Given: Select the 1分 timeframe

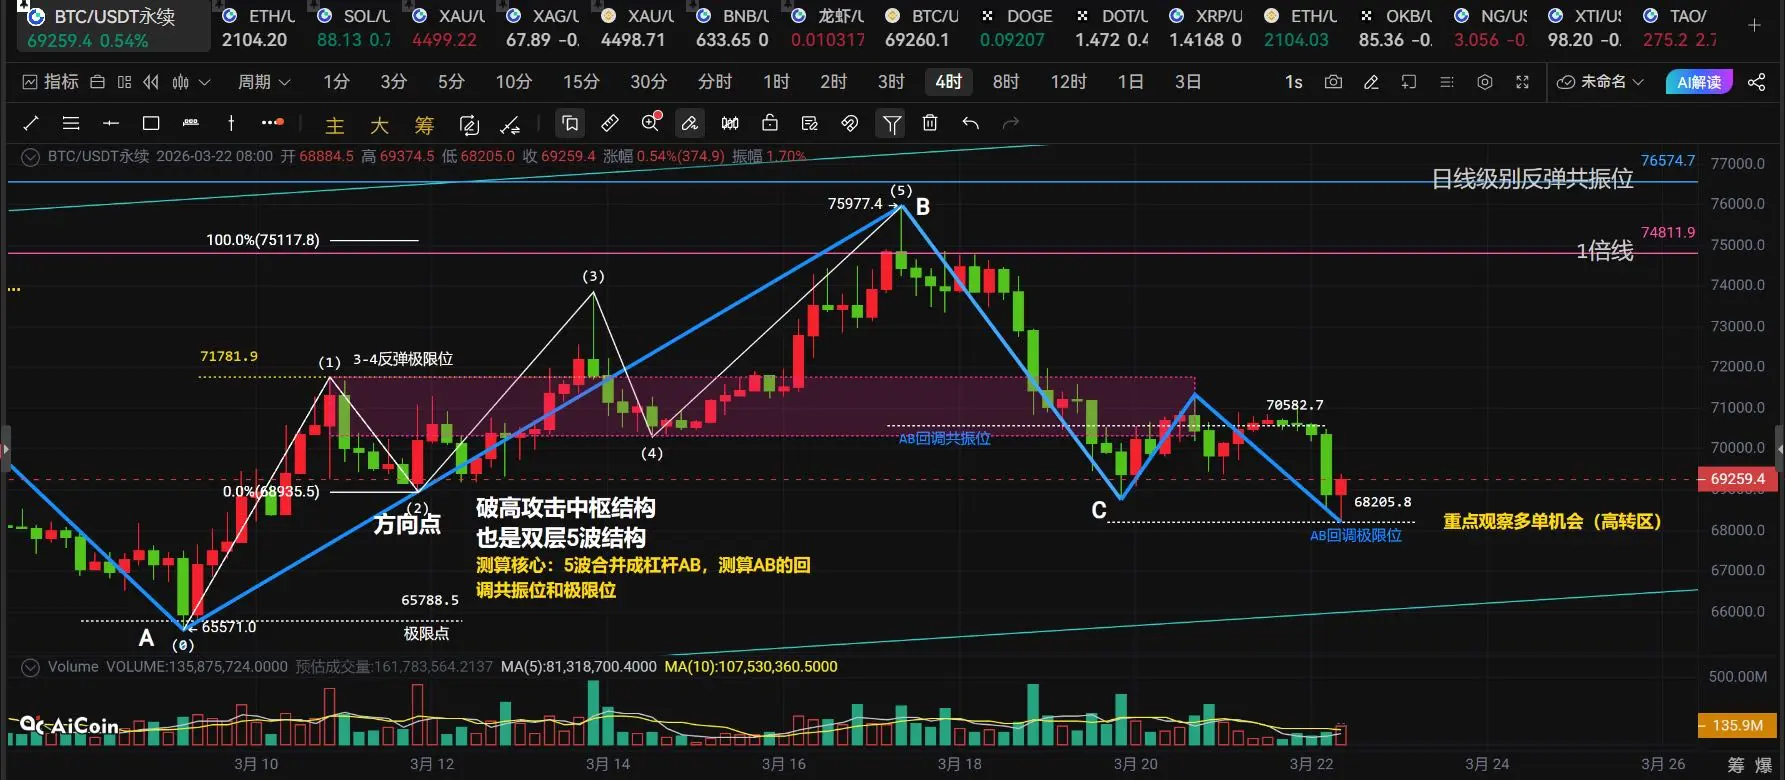Looking at the screenshot, I should tap(336, 82).
